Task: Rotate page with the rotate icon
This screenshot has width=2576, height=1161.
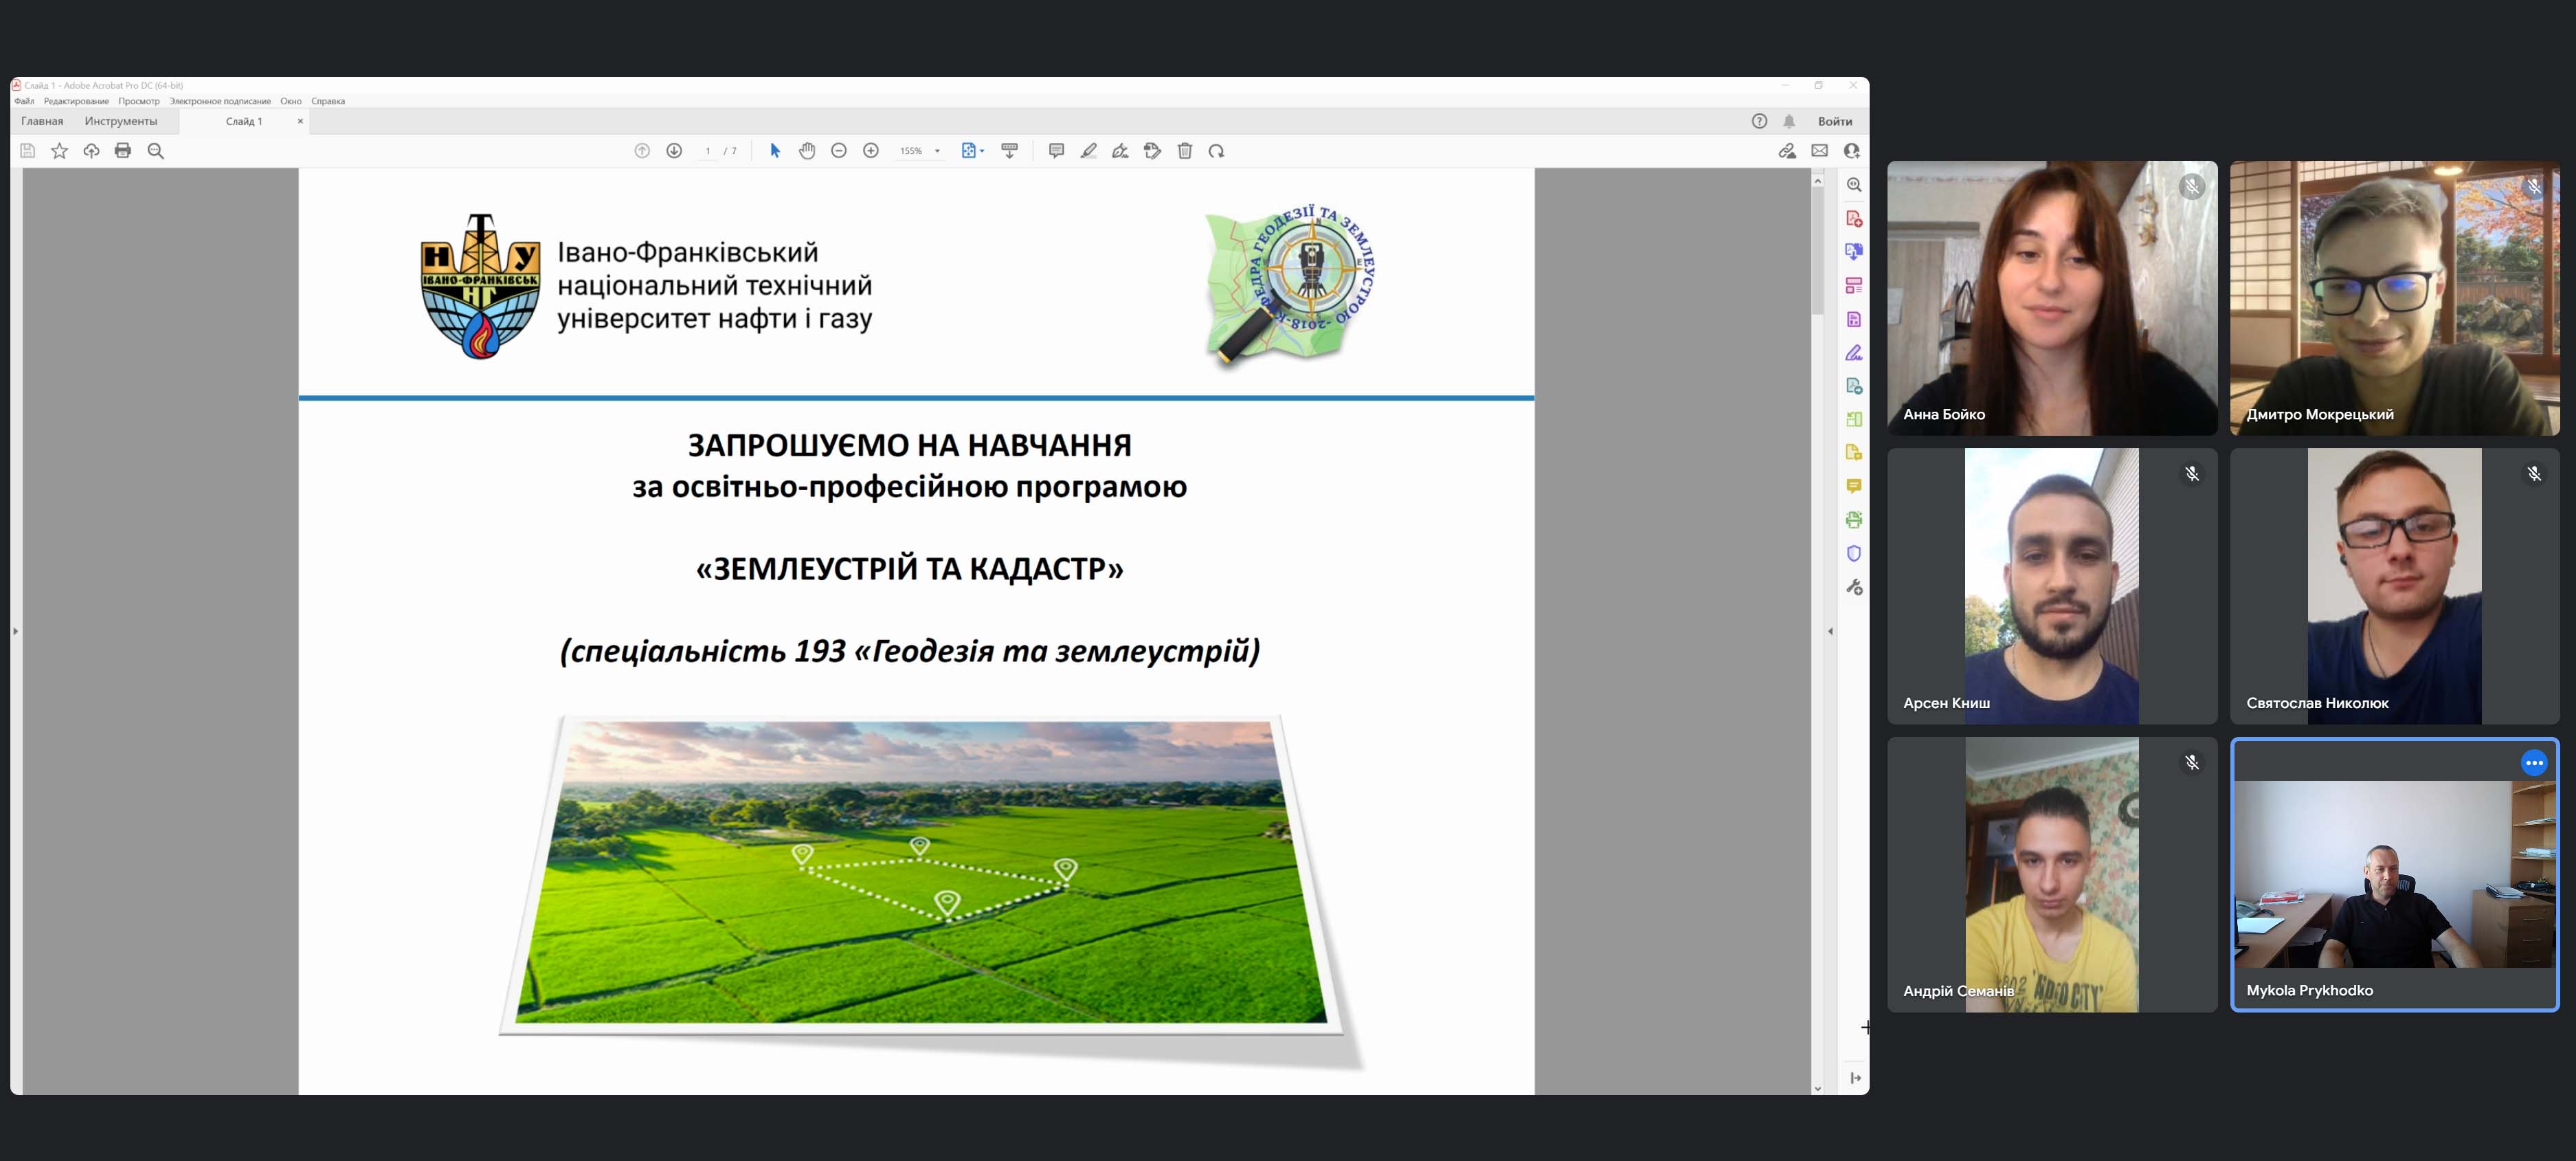Action: (x=1216, y=151)
